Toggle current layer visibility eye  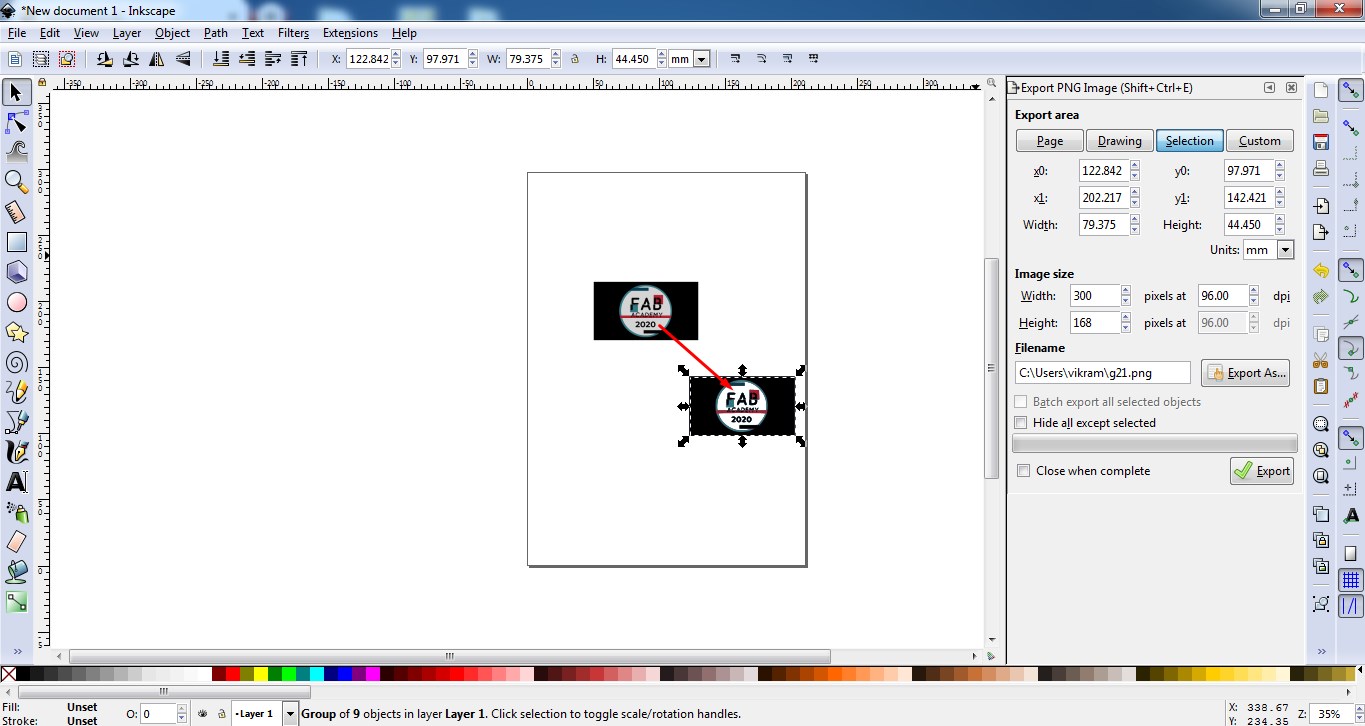click(x=203, y=714)
